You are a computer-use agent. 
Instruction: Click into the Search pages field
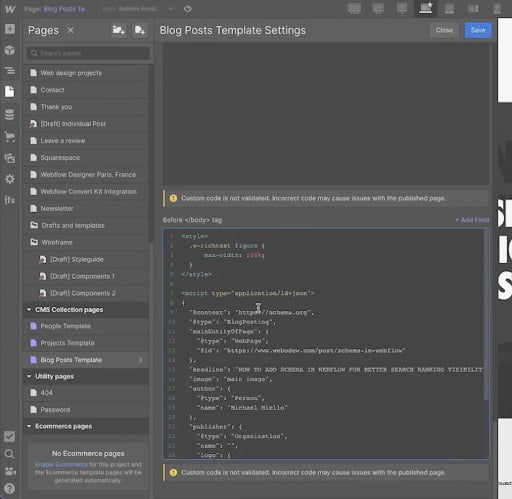point(88,53)
